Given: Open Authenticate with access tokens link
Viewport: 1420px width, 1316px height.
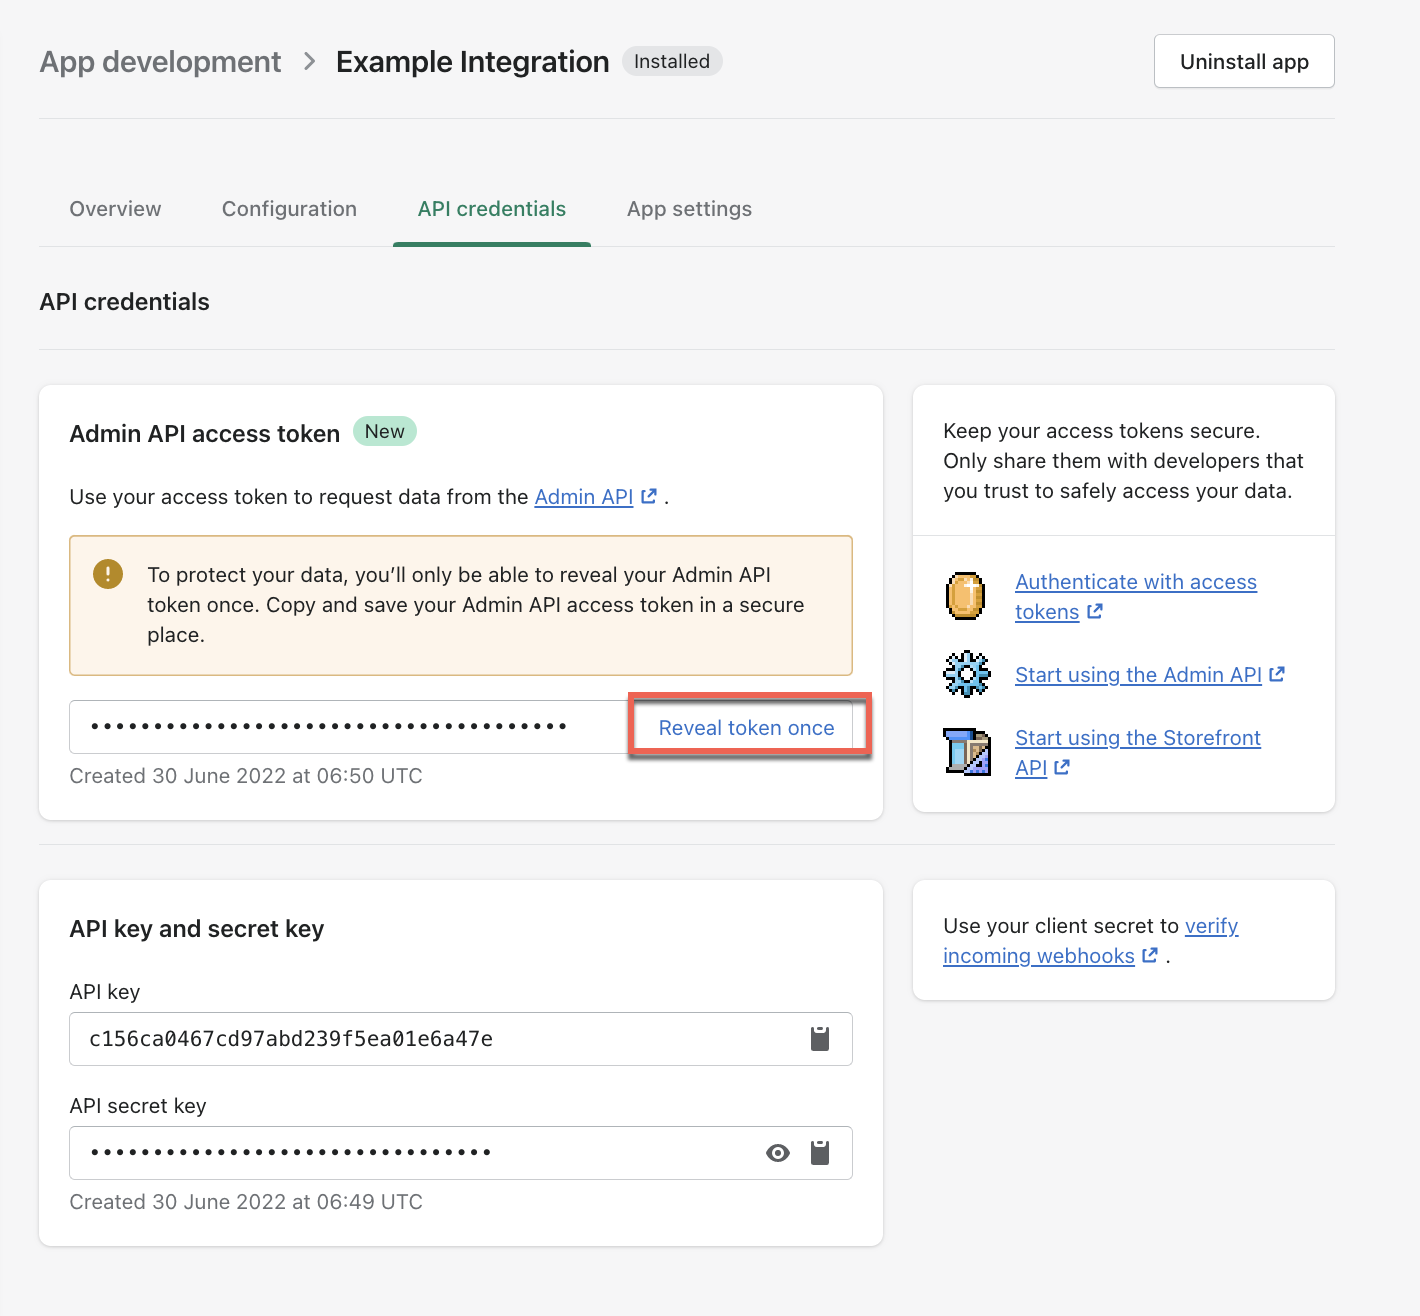Looking at the screenshot, I should 1136,597.
